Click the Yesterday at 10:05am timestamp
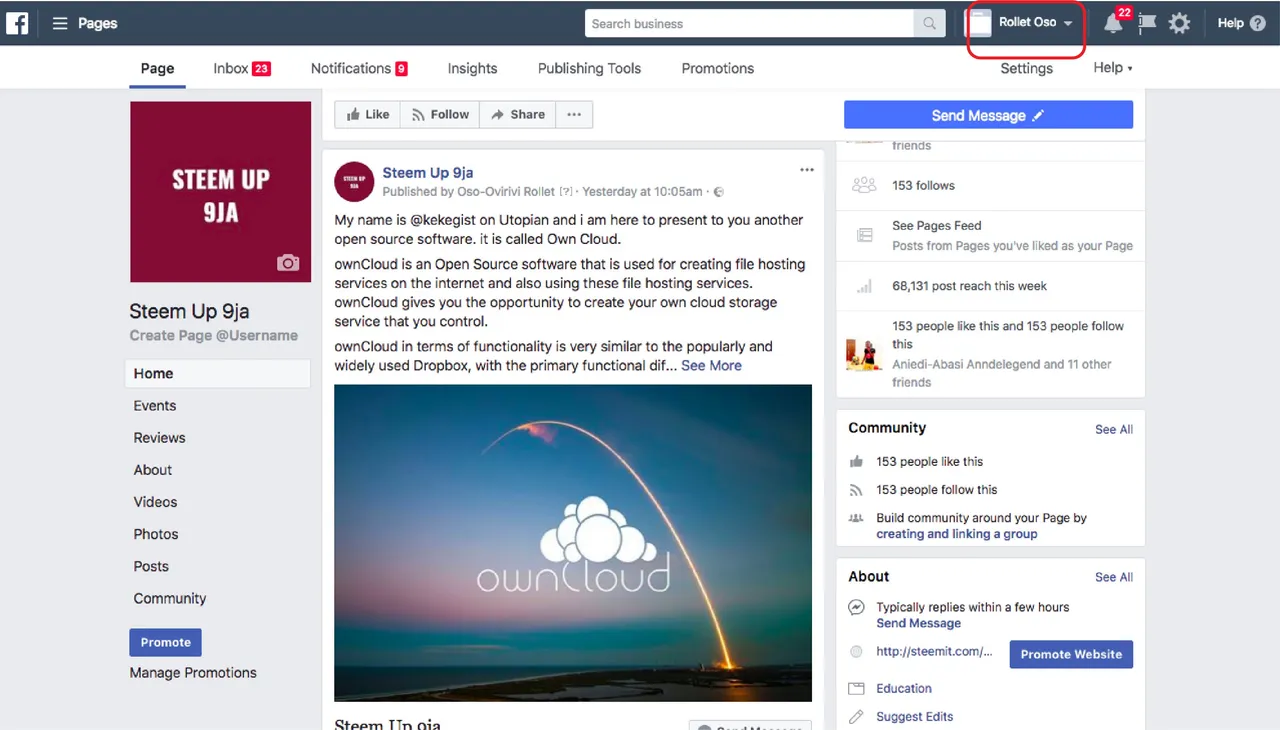This screenshot has width=1280, height=730. pyautogui.click(x=642, y=192)
